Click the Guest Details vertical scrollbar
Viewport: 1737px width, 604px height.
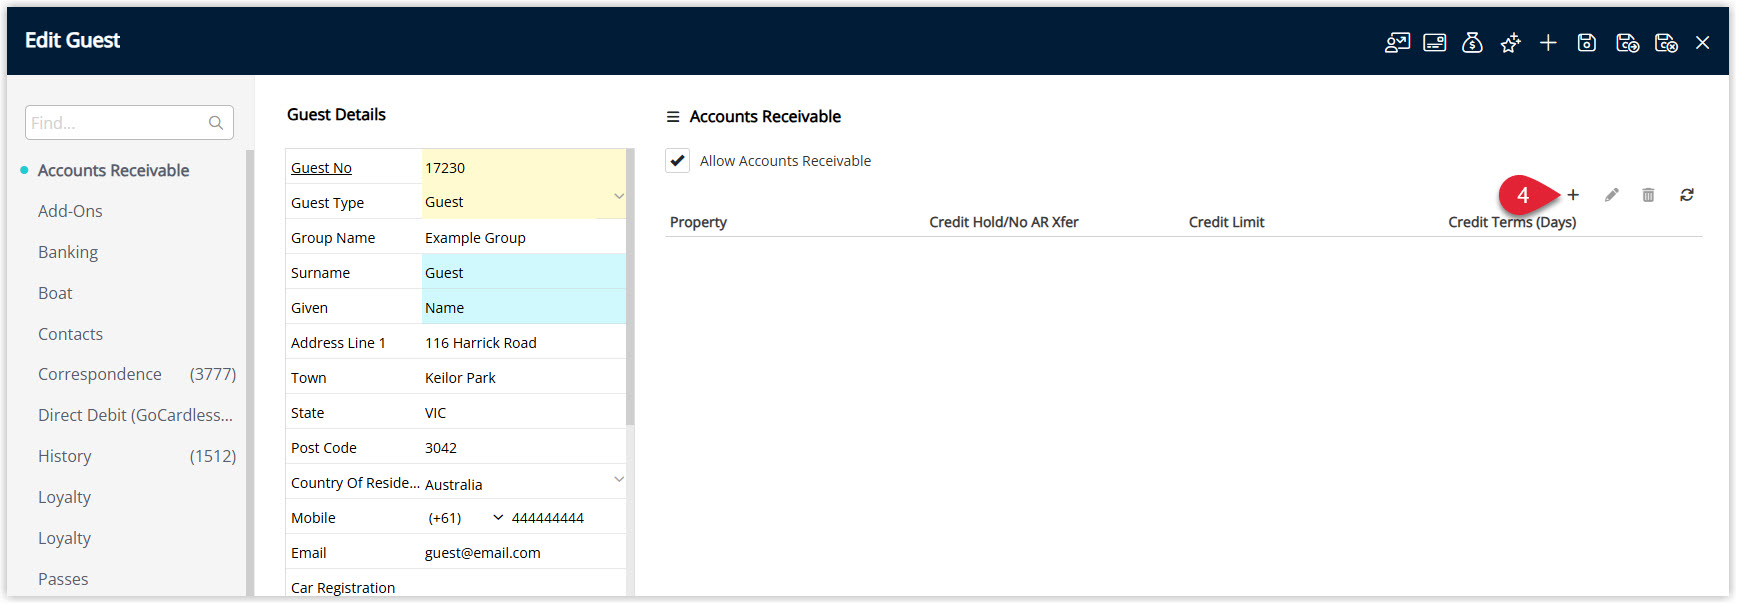630,287
